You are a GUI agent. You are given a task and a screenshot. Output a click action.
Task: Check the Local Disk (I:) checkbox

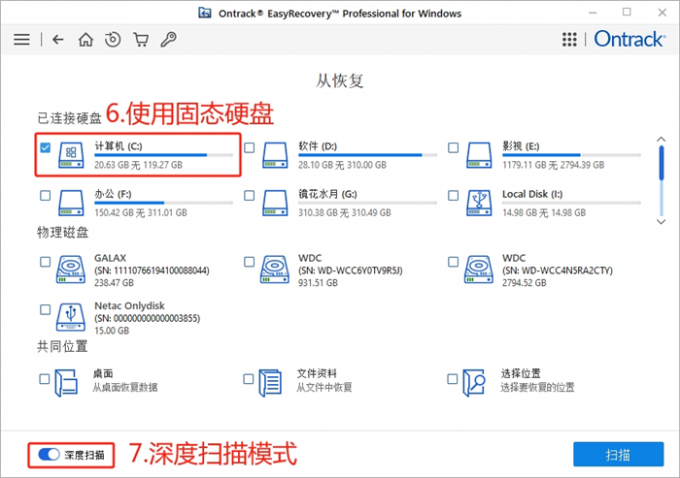tap(453, 196)
